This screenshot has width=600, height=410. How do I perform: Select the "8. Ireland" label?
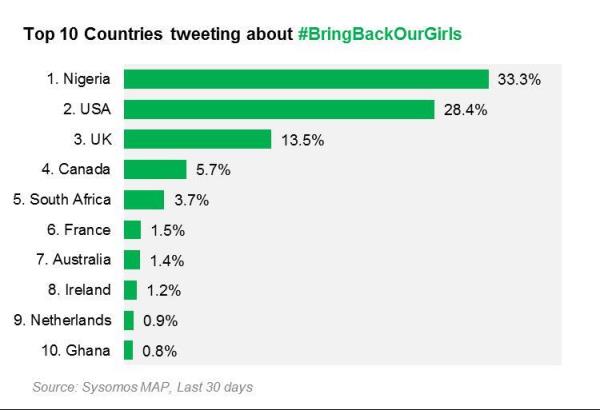(x=83, y=289)
